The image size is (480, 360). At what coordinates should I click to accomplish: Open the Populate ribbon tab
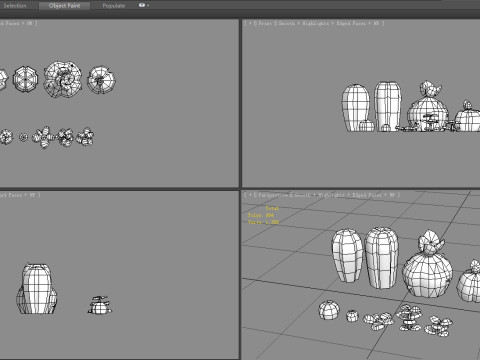[x=114, y=6]
